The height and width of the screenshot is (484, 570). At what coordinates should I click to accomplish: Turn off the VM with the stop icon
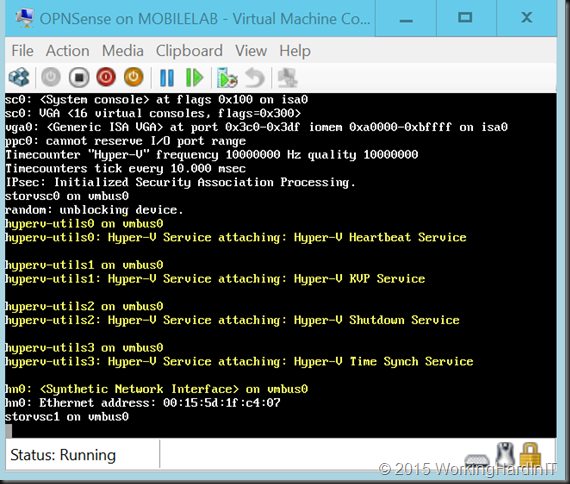coord(79,77)
